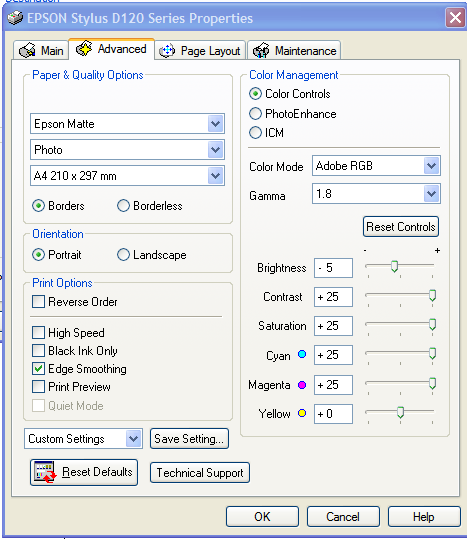The height and width of the screenshot is (539, 467).
Task: Click the Saturation slider handle
Action: (432, 324)
